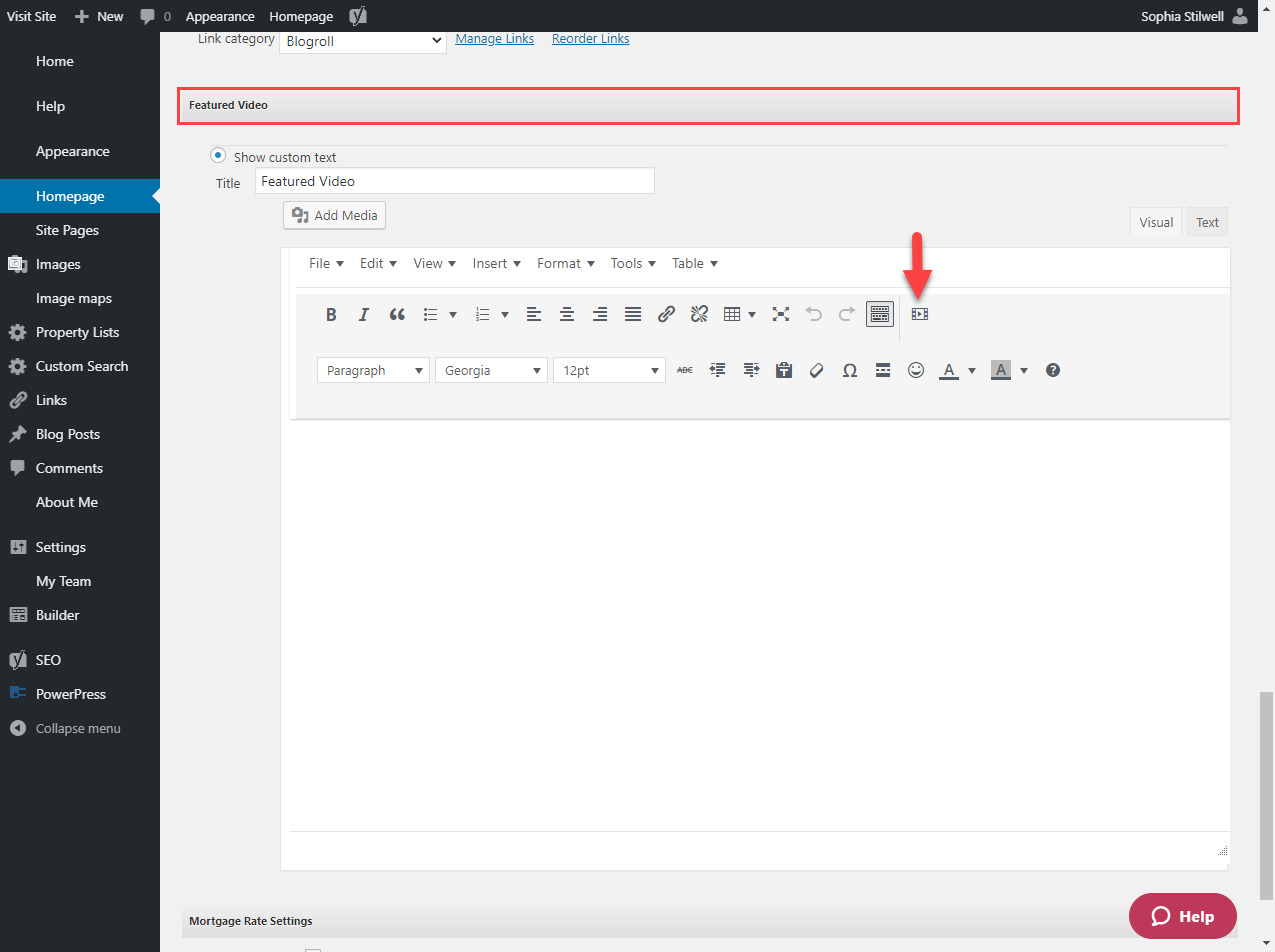Toggle bold formatting in editor toolbar
The width and height of the screenshot is (1275, 952).
coord(331,314)
